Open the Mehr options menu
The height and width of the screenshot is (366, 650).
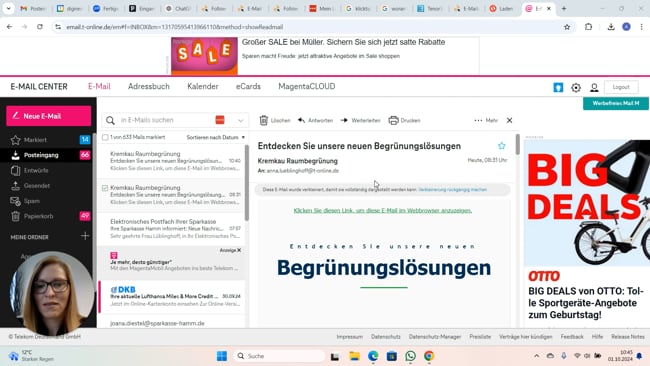tap(486, 120)
